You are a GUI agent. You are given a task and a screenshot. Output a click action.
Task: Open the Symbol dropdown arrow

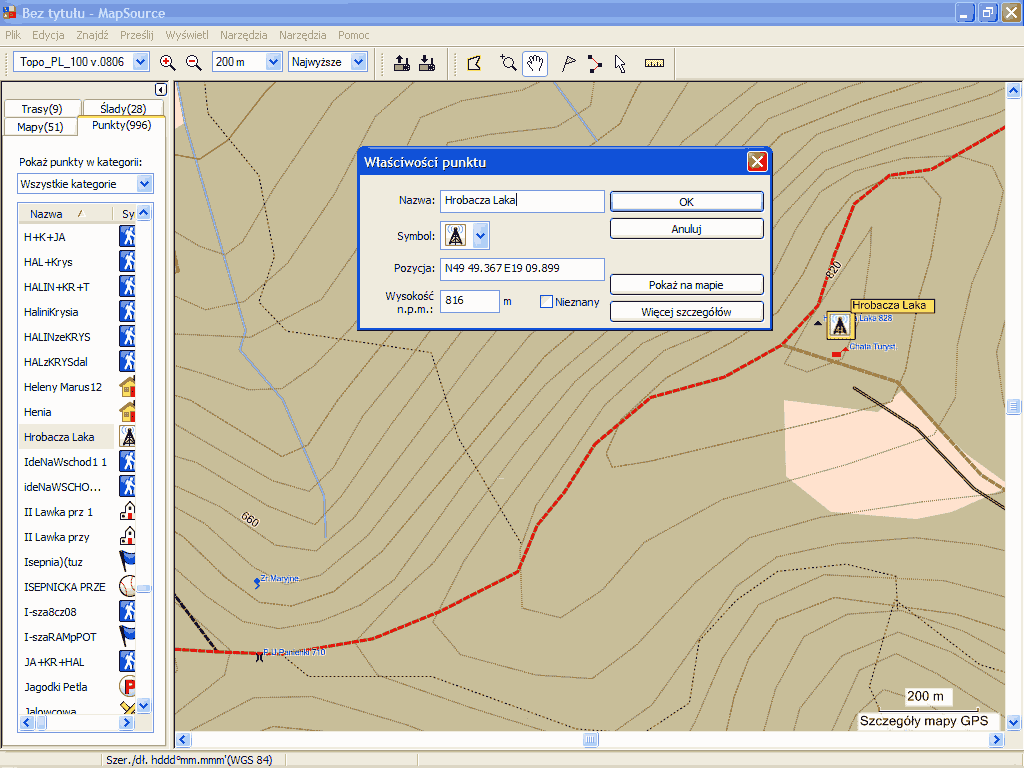[481, 236]
